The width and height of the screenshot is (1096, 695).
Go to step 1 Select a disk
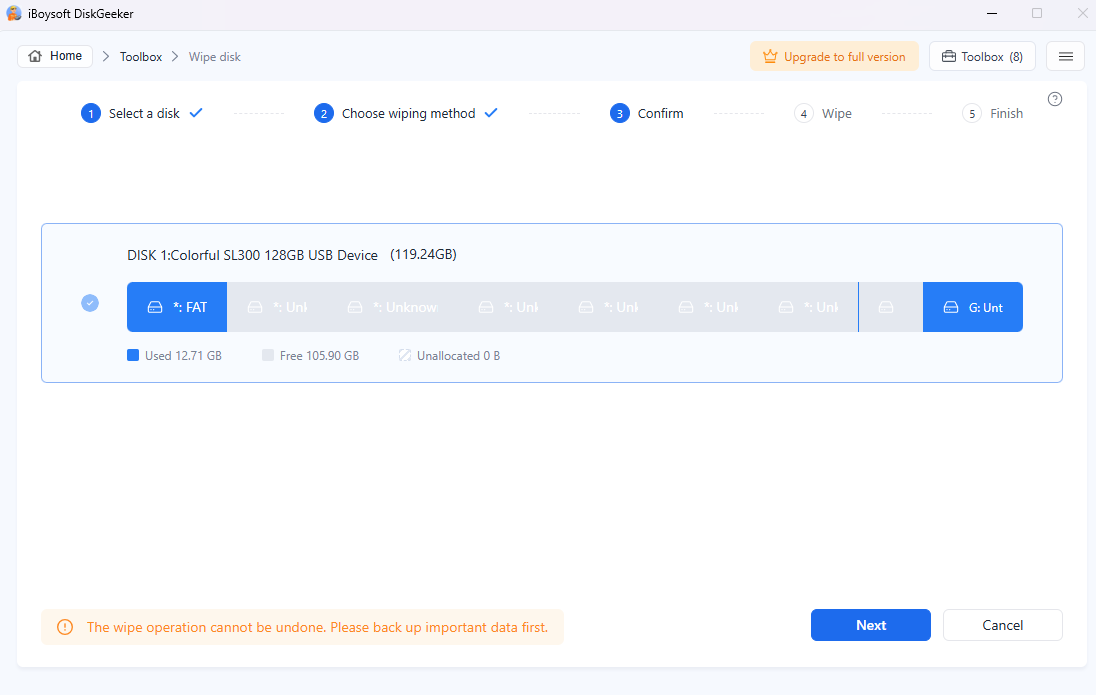pos(142,113)
